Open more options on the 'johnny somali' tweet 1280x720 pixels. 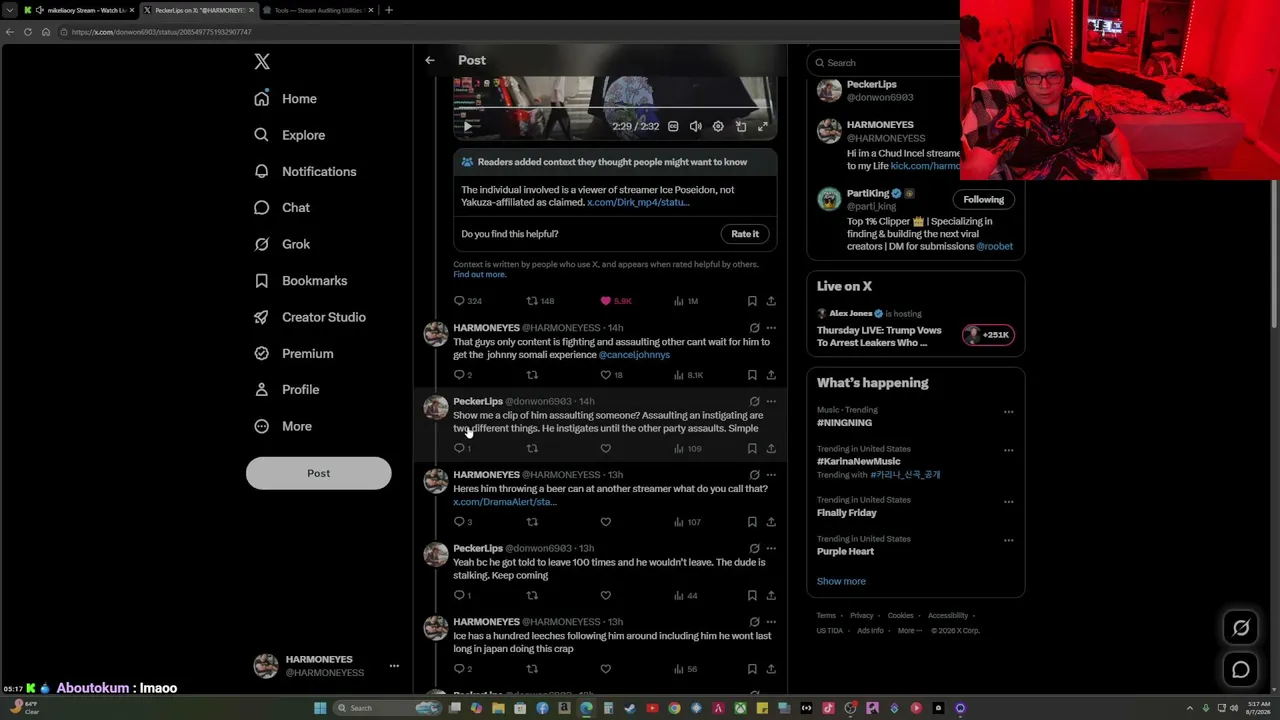771,328
